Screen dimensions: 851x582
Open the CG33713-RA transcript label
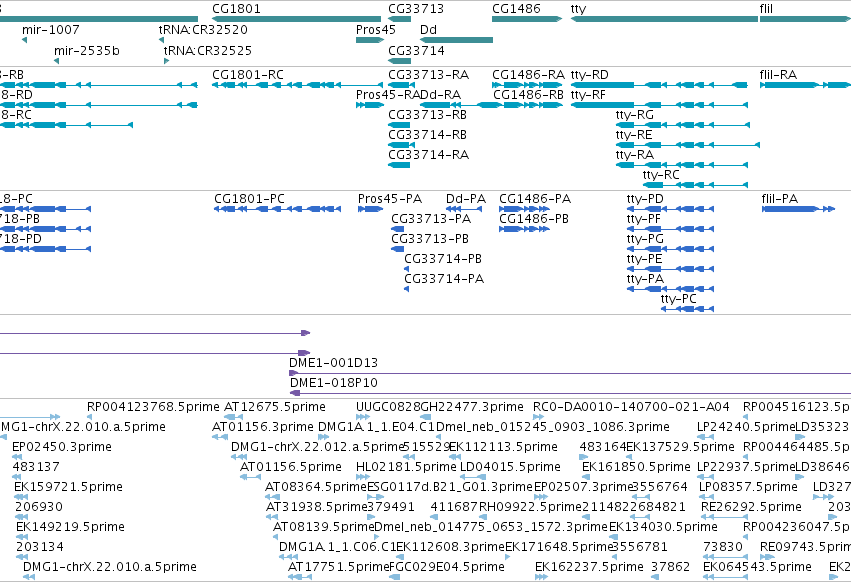(x=429, y=74)
